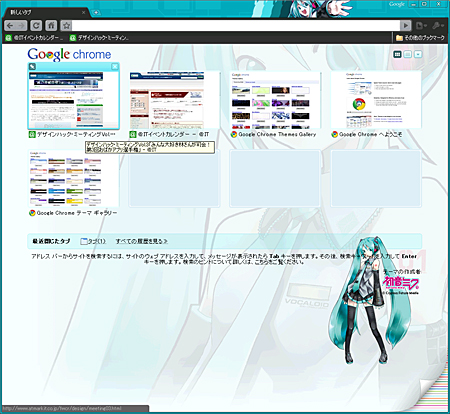Open a new tab with plus button
This screenshot has height=414, width=450.
(96, 13)
